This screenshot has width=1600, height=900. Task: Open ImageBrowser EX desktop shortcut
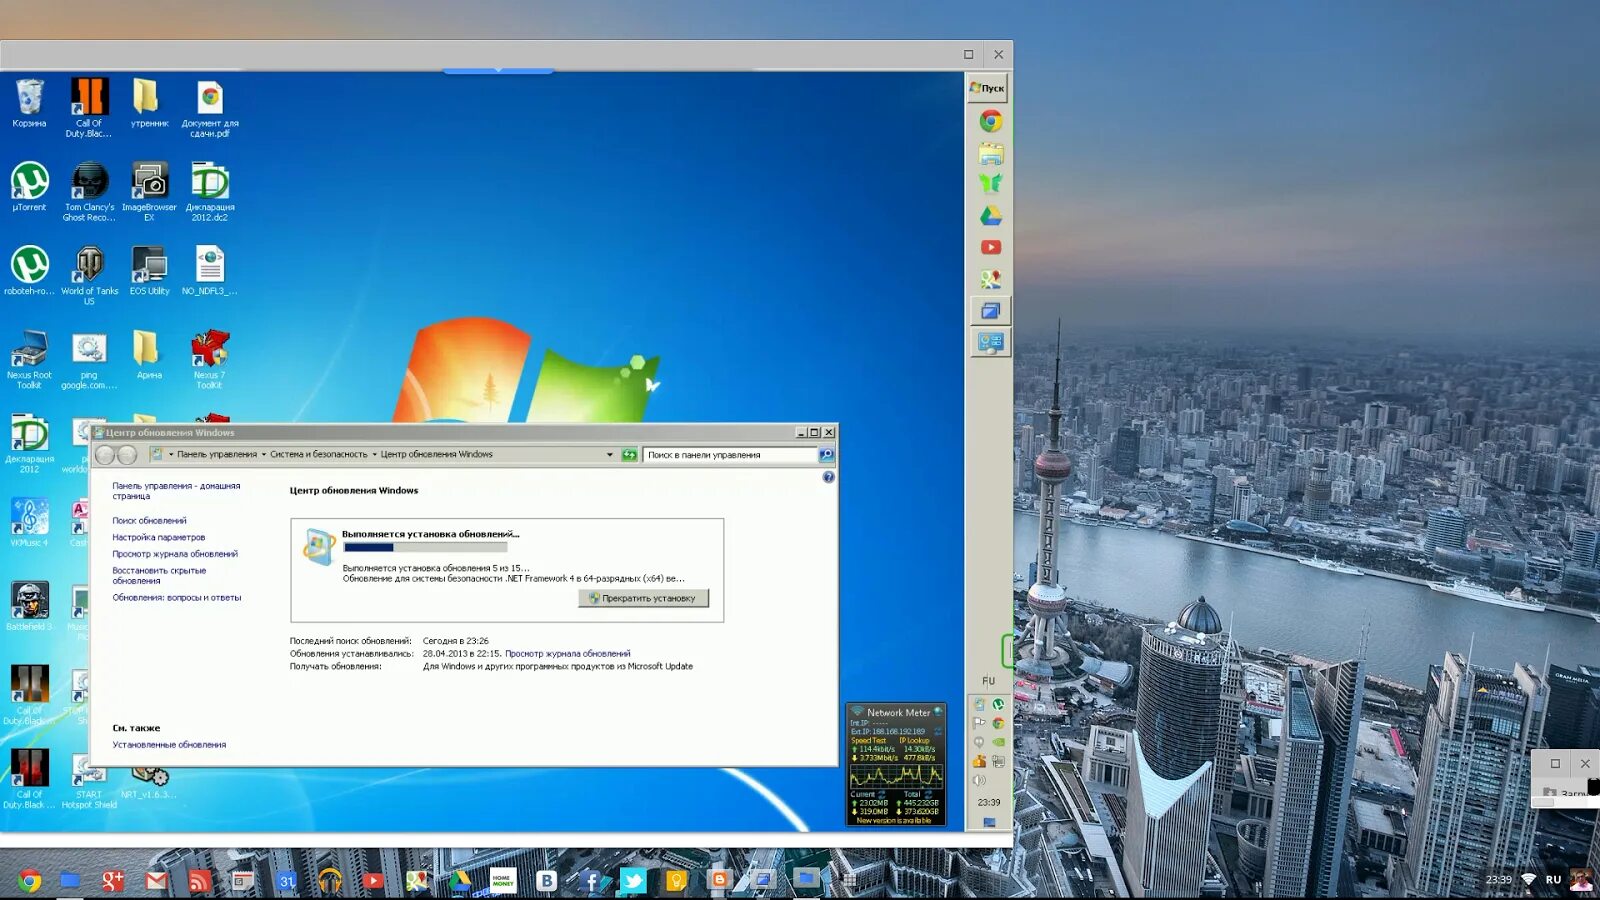point(149,191)
